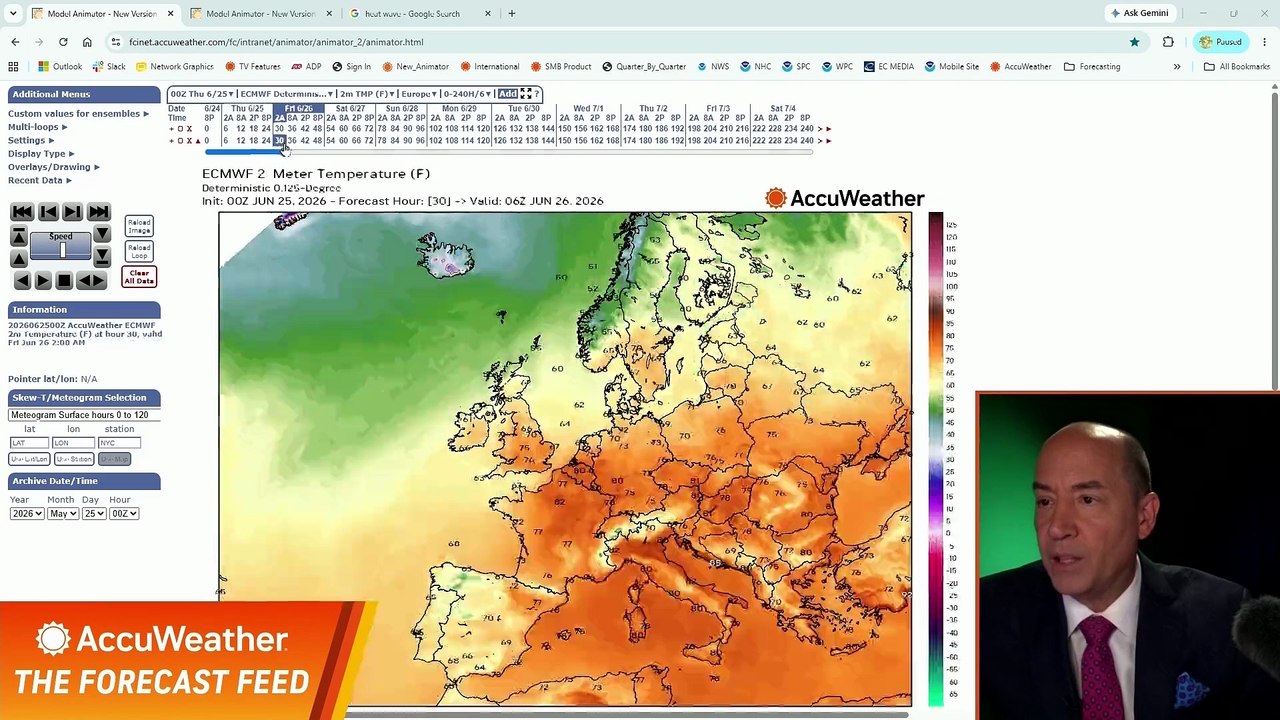Open the NHC bookmark
1280x720 pixels.
pyautogui.click(x=755, y=66)
